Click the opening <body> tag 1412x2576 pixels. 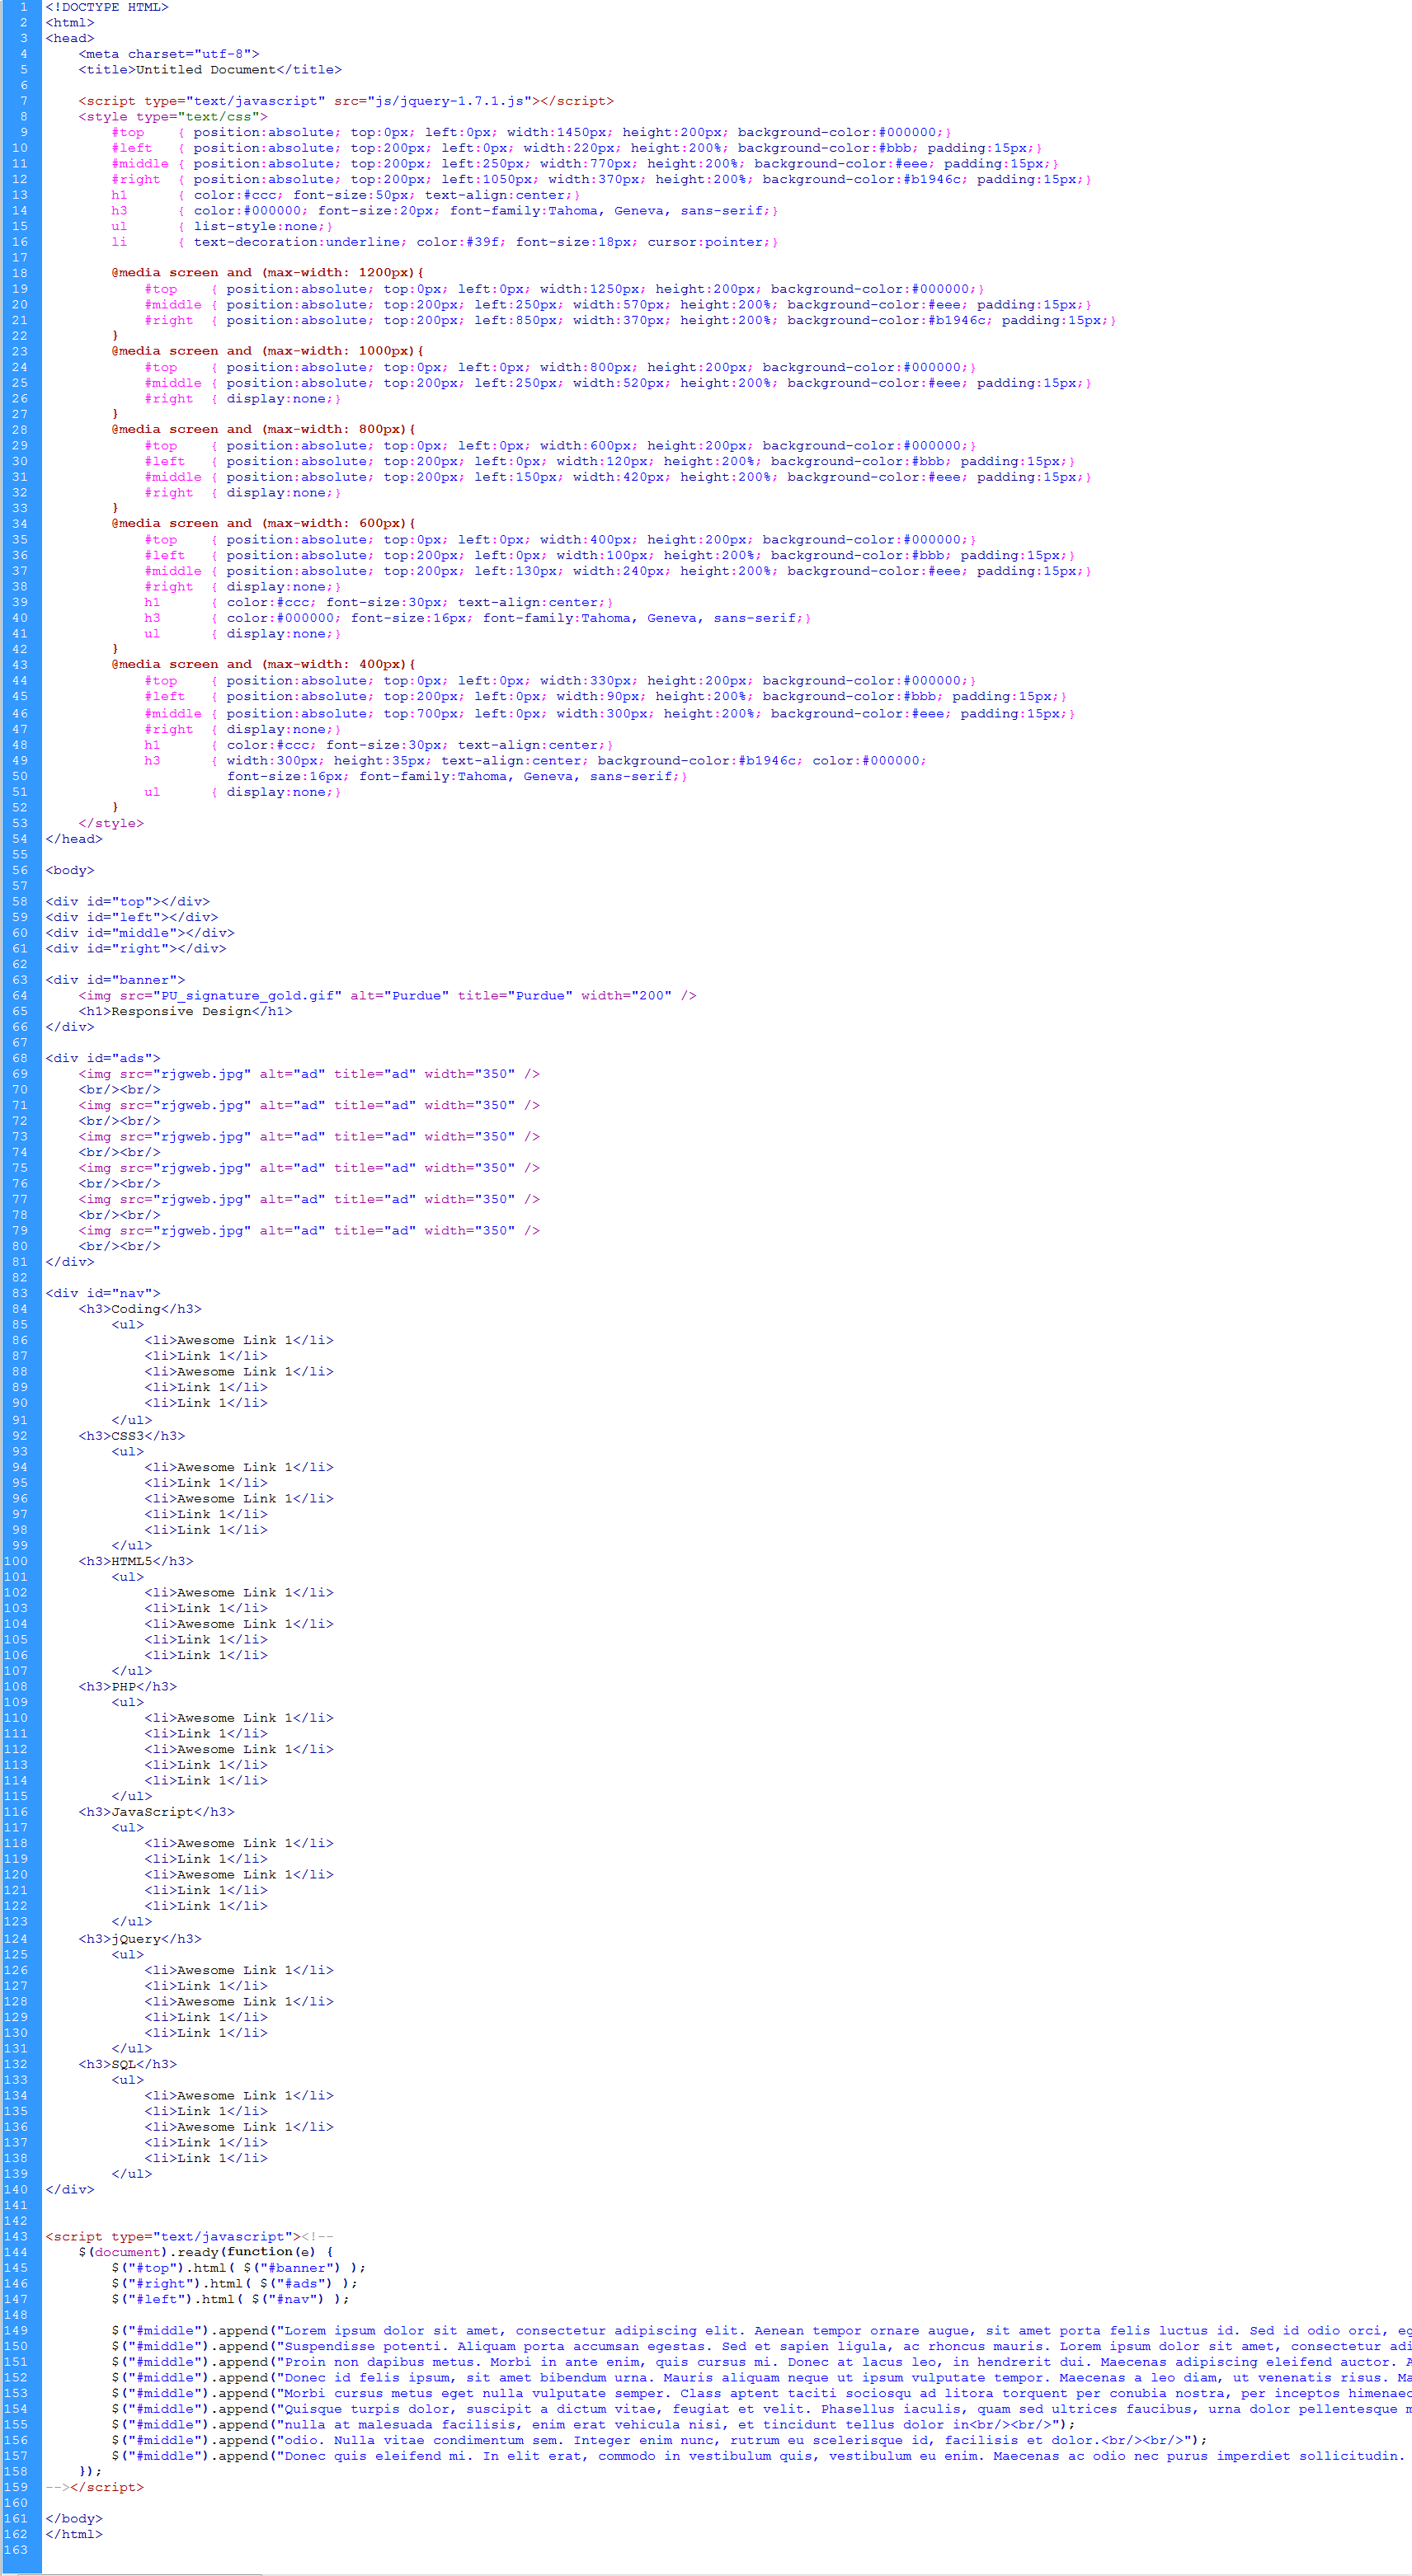[x=70, y=870]
